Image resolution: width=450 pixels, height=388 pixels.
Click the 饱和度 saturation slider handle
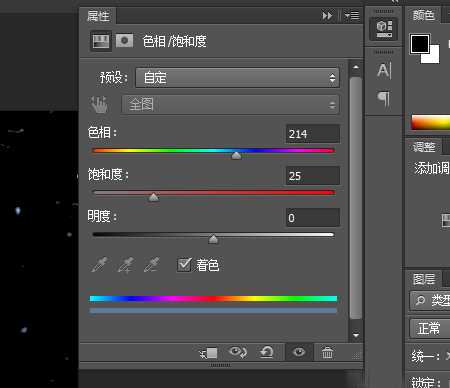click(154, 197)
